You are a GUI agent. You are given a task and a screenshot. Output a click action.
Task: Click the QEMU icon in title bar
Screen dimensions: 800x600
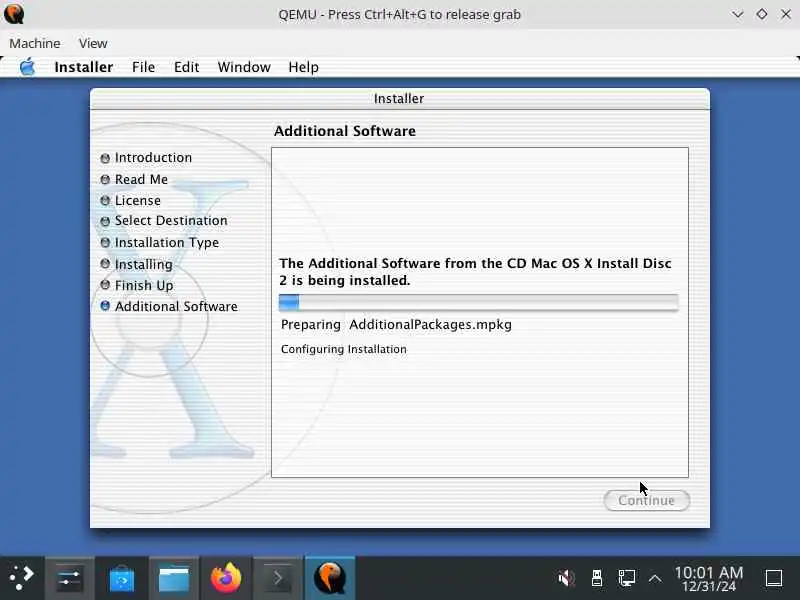[14, 14]
